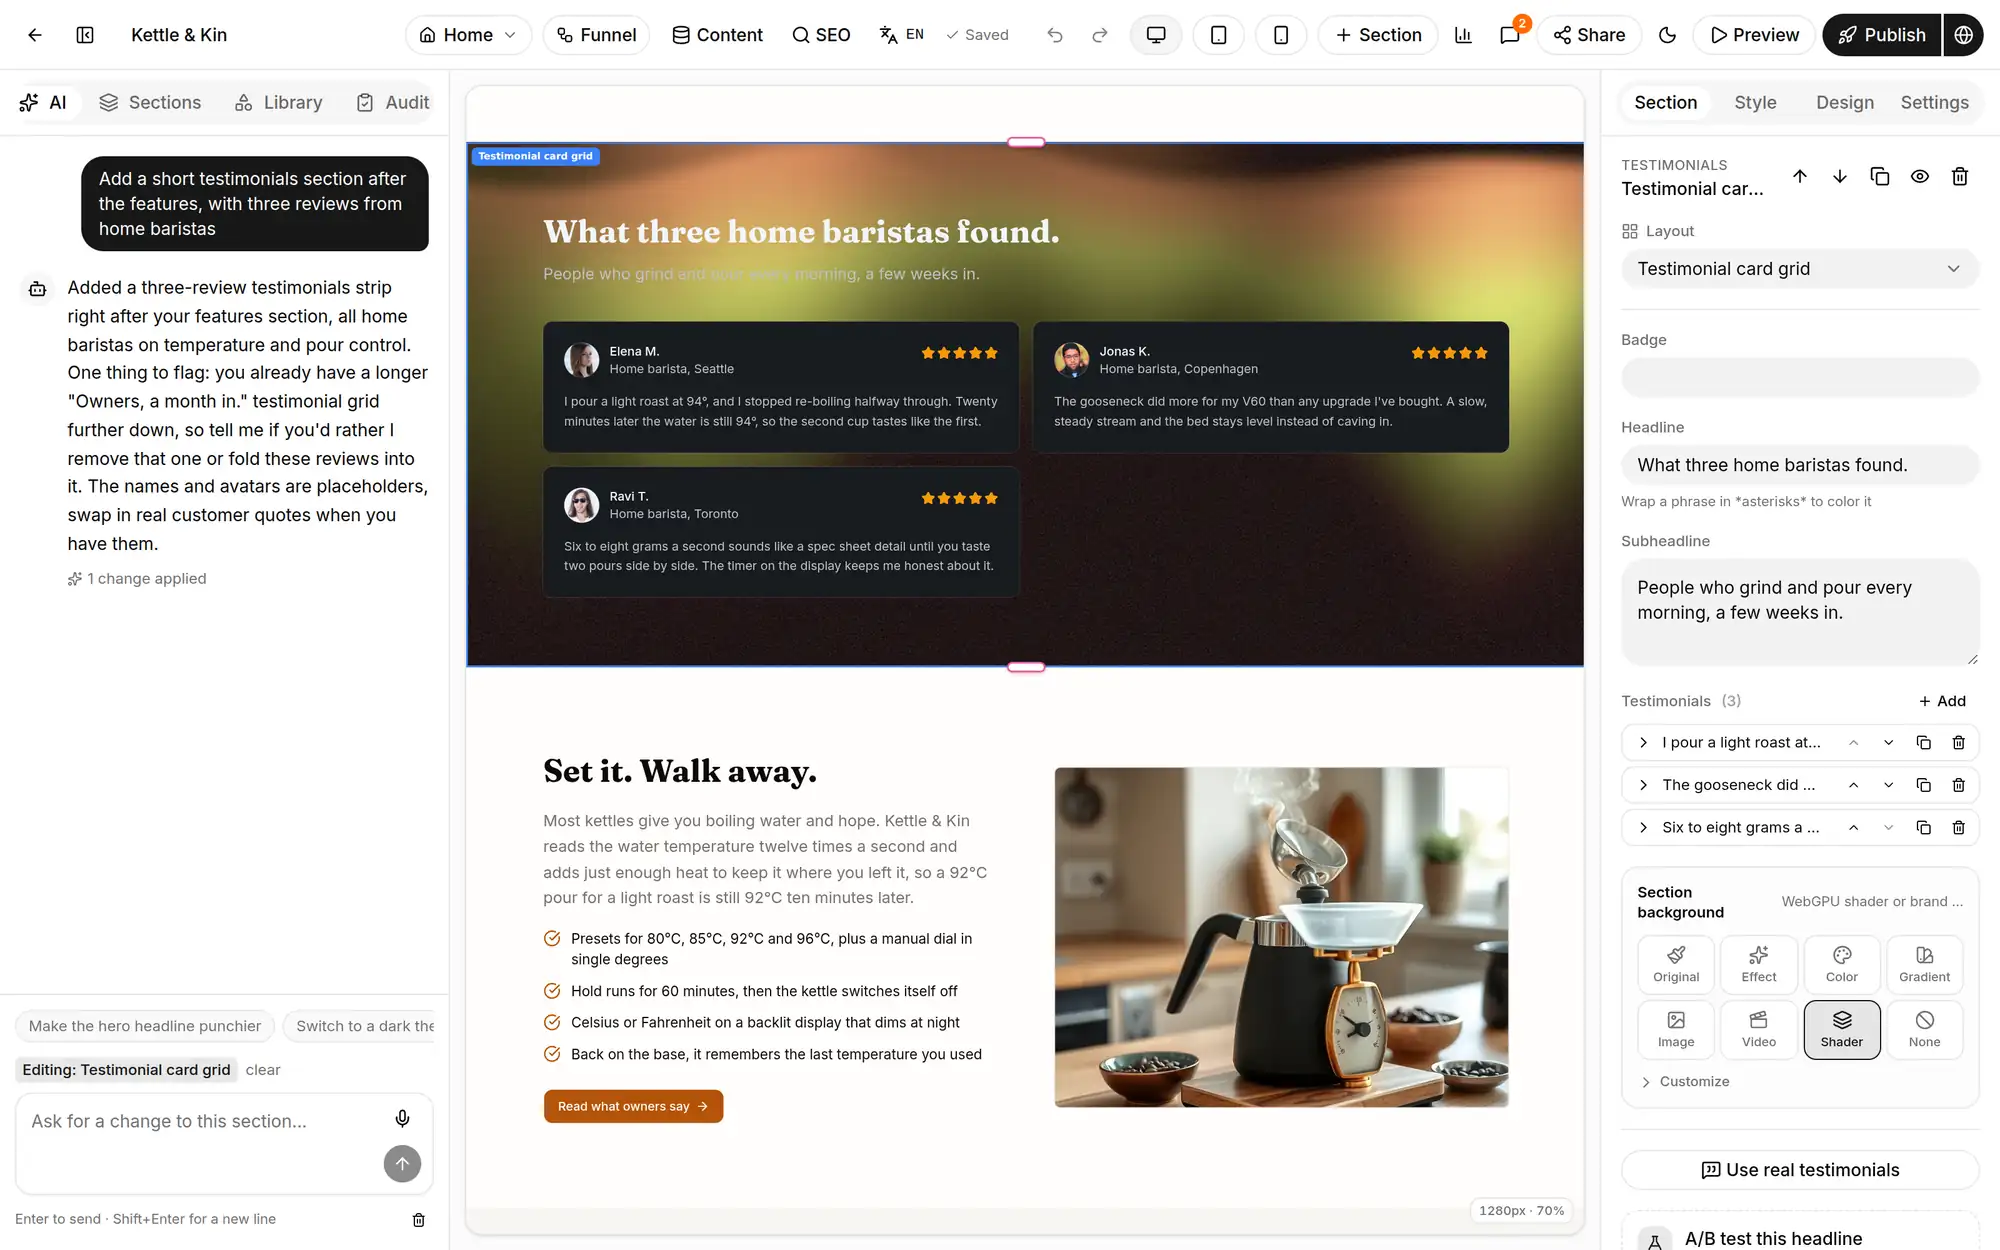This screenshot has height=1250, width=2000.
Task: Click the Publish button
Action: pyautogui.click(x=1881, y=35)
